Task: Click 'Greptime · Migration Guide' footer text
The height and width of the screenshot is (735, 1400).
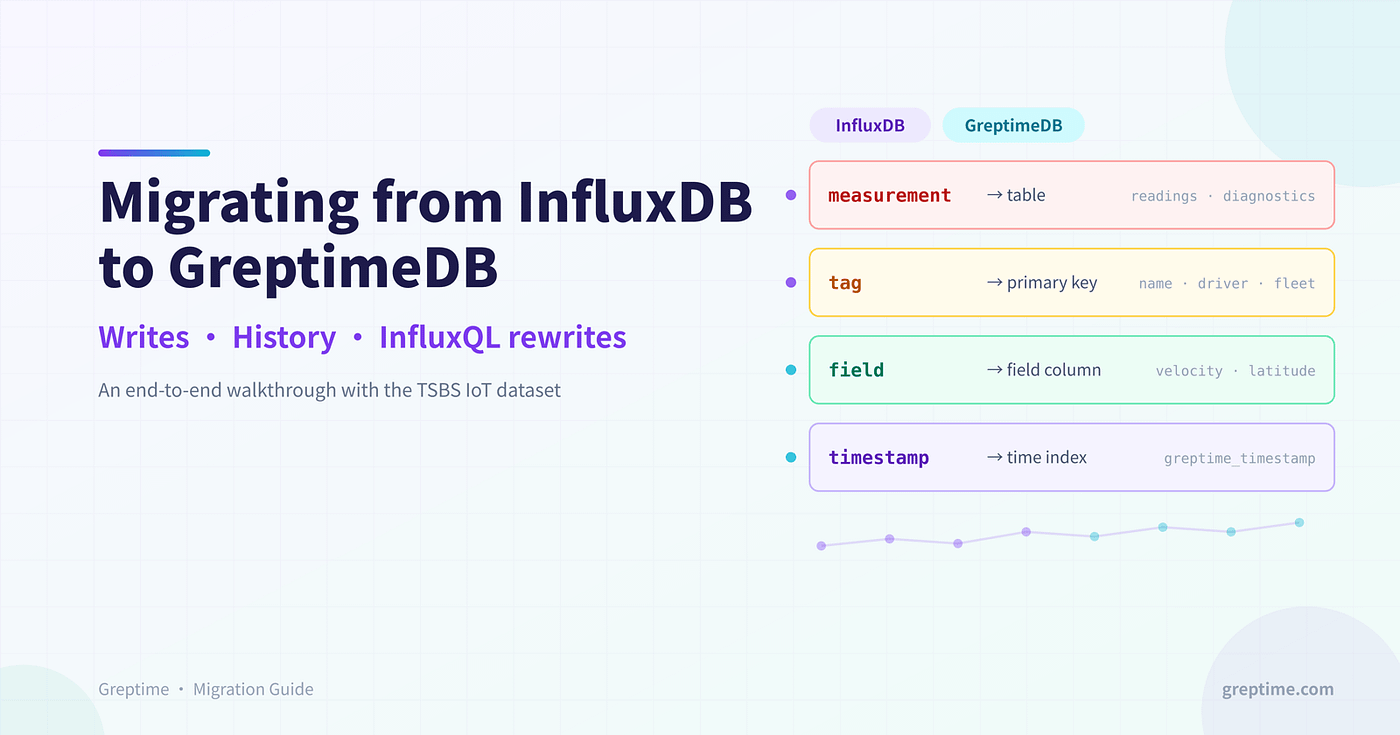Action: pos(206,690)
